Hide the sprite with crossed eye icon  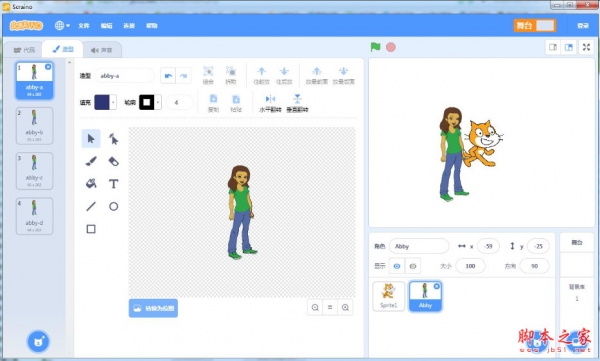point(412,266)
